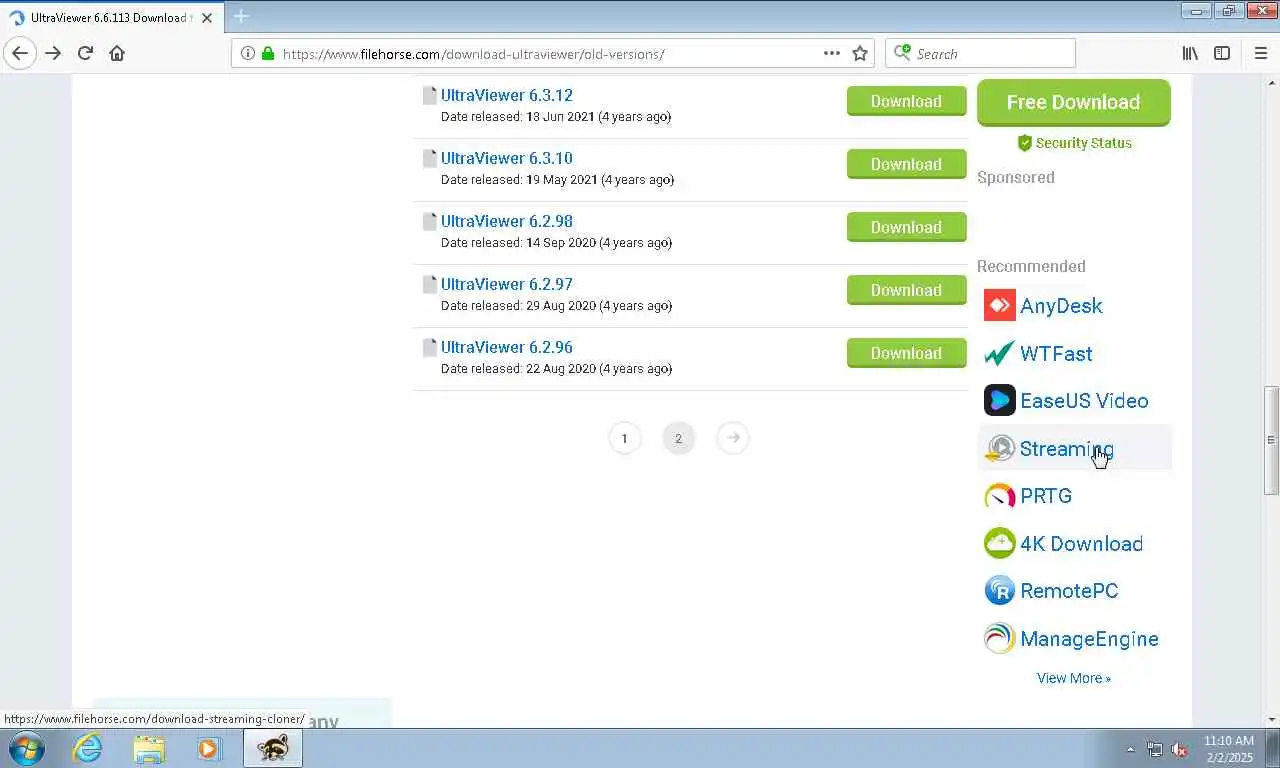Bookmark this page with the star icon
The height and width of the screenshot is (768, 1280).
tap(859, 53)
